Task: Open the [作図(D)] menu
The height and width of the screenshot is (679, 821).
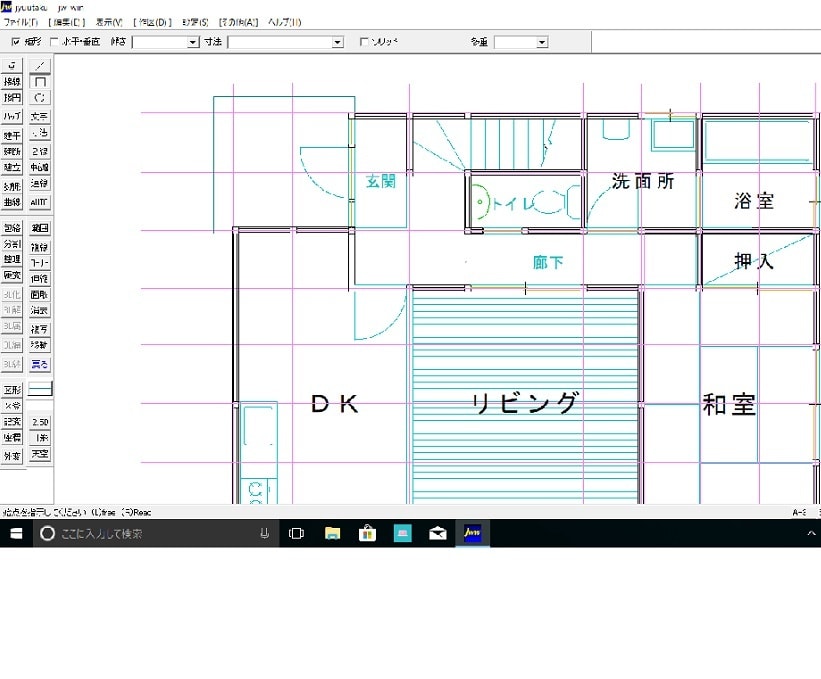Action: tap(152, 22)
